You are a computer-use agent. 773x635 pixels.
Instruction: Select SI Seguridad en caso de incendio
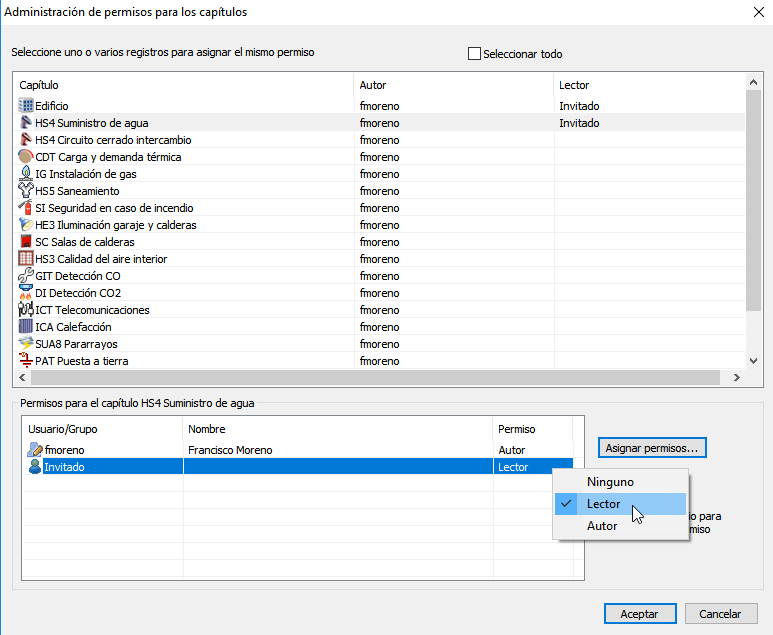tap(380, 208)
